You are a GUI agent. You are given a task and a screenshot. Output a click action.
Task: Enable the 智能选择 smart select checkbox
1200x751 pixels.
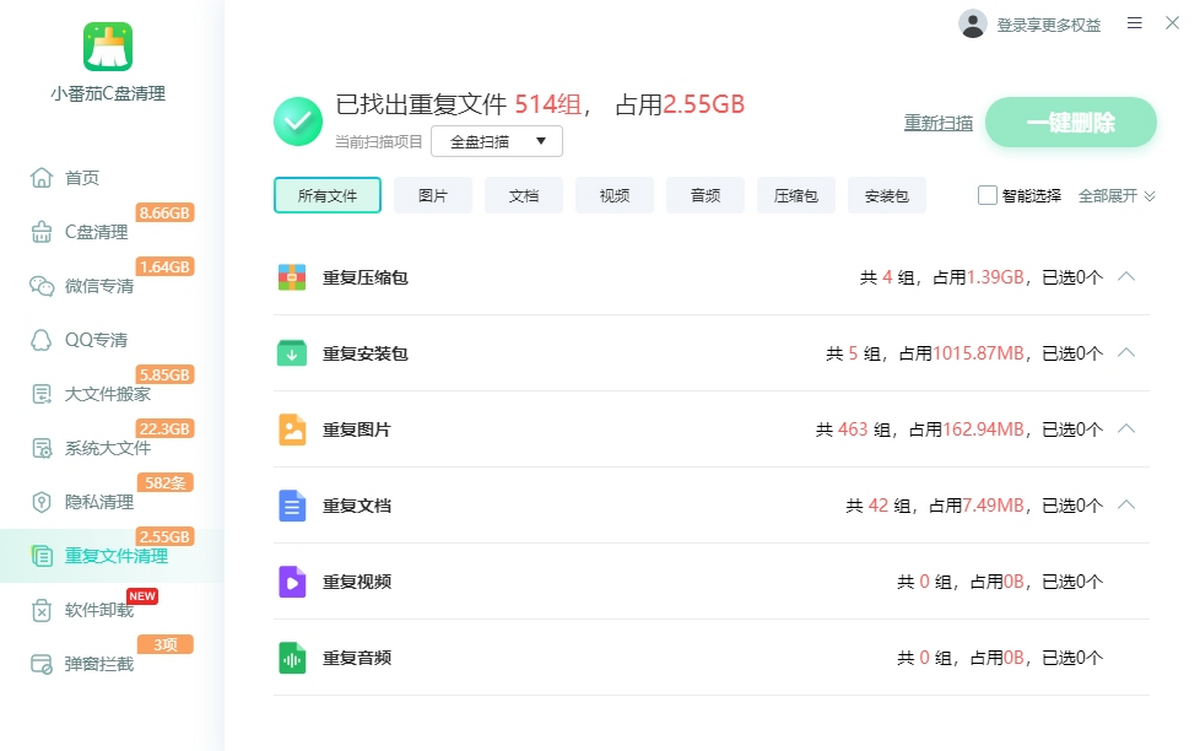988,196
